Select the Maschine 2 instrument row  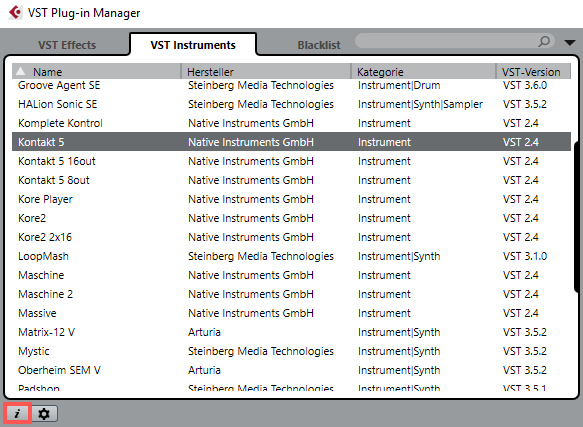coord(291,294)
